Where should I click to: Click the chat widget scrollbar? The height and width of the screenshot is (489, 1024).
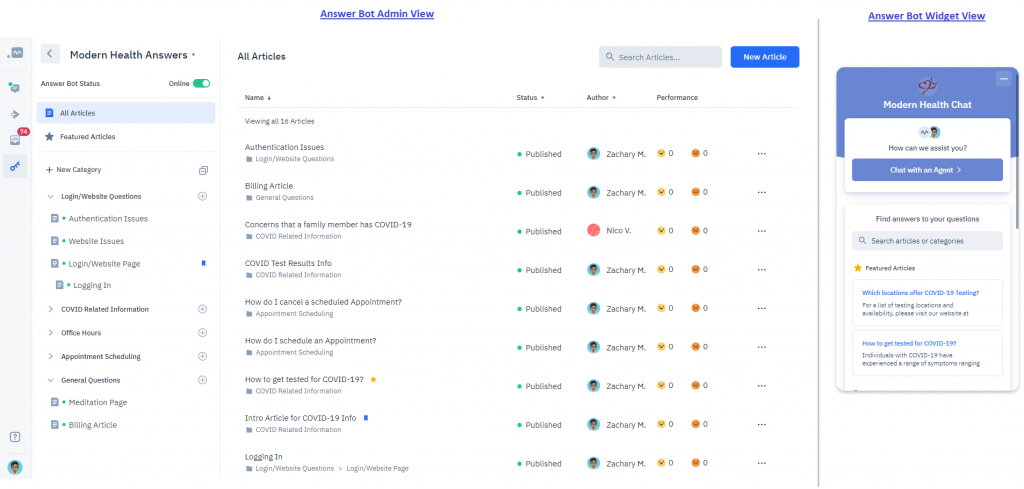[x=1016, y=150]
